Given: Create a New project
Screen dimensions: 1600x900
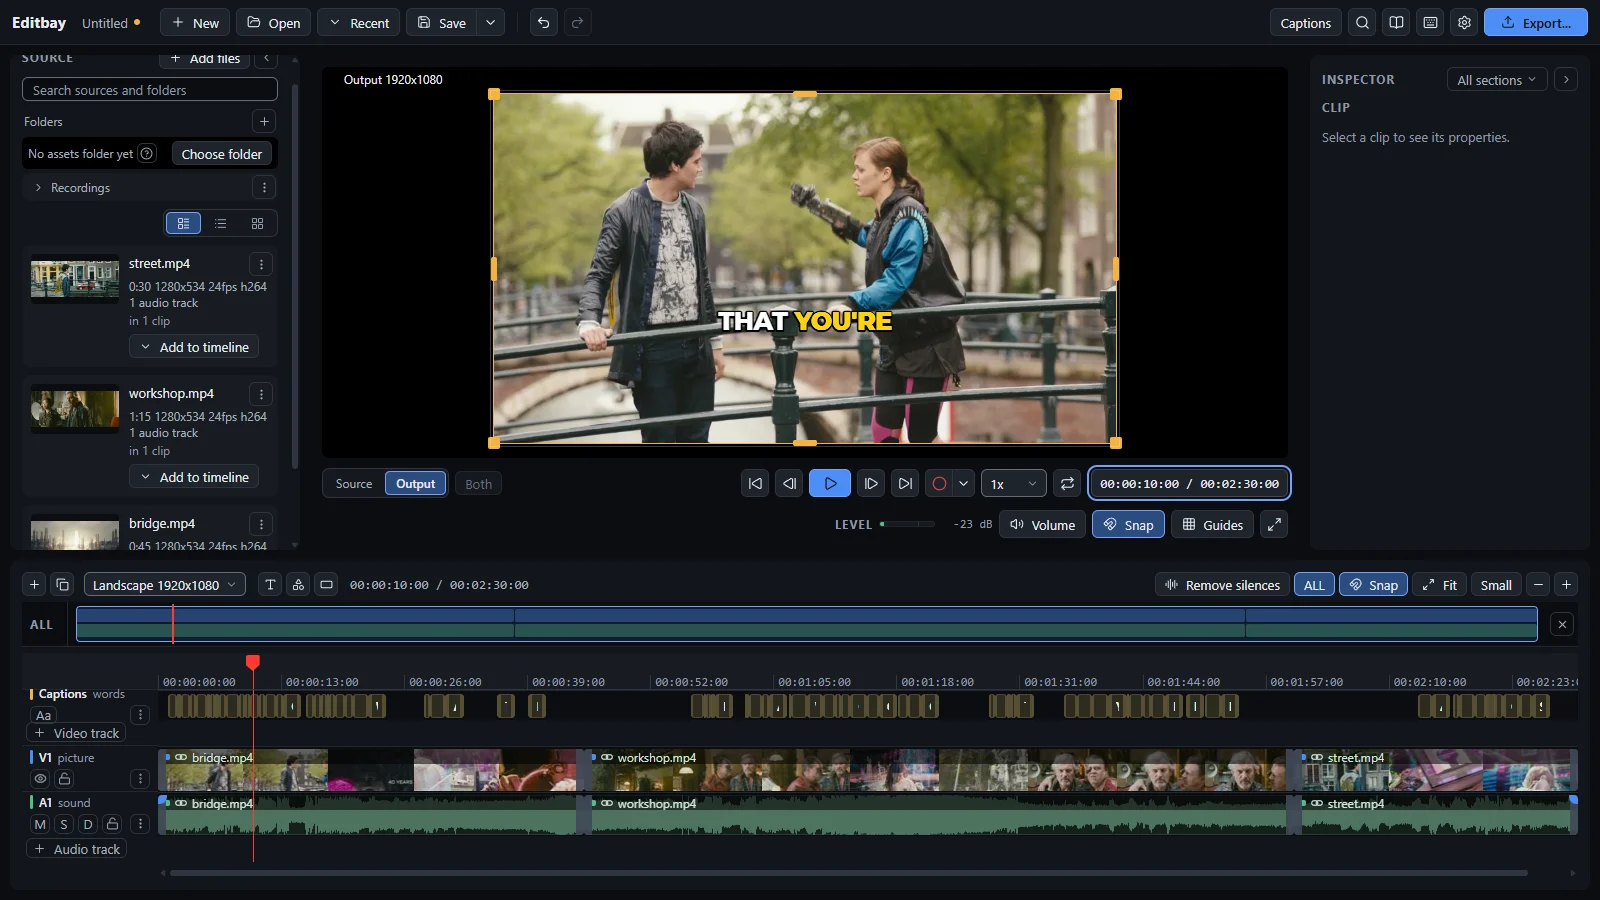Looking at the screenshot, I should tap(195, 23).
